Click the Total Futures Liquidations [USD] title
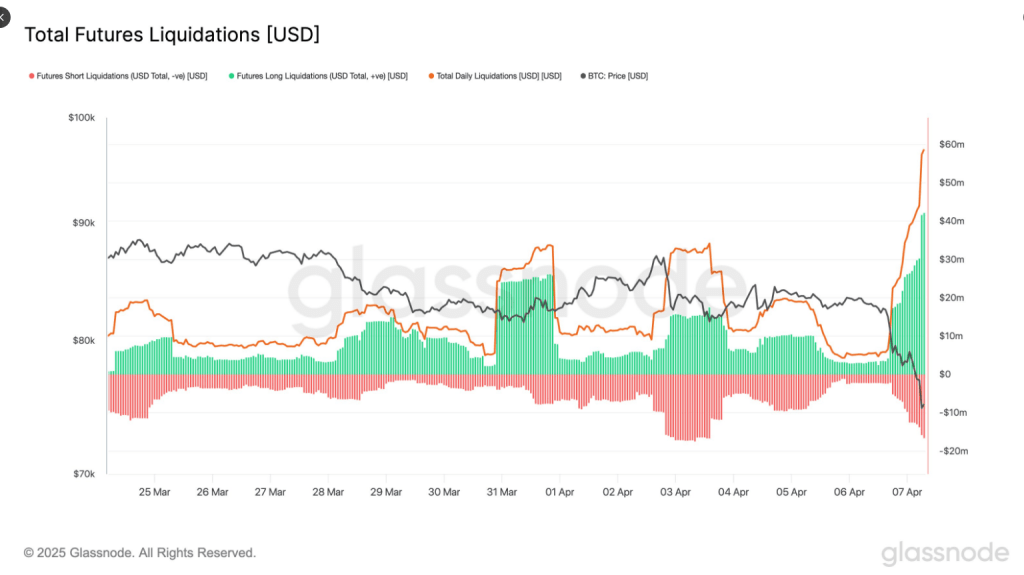Image resolution: width=1024 pixels, height=575 pixels. click(172, 35)
